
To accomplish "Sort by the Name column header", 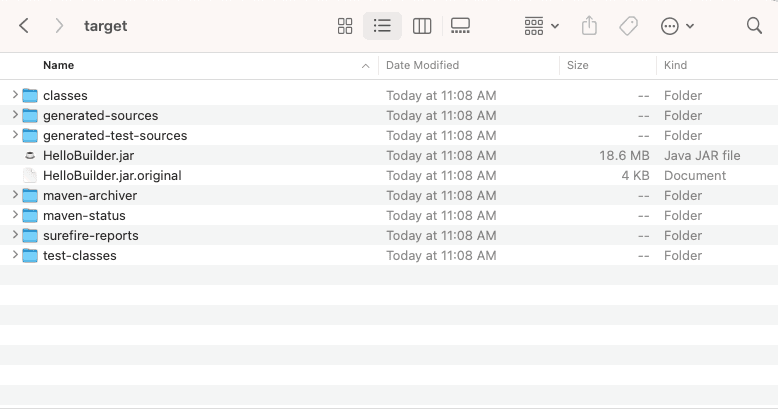I will [x=59, y=65].
